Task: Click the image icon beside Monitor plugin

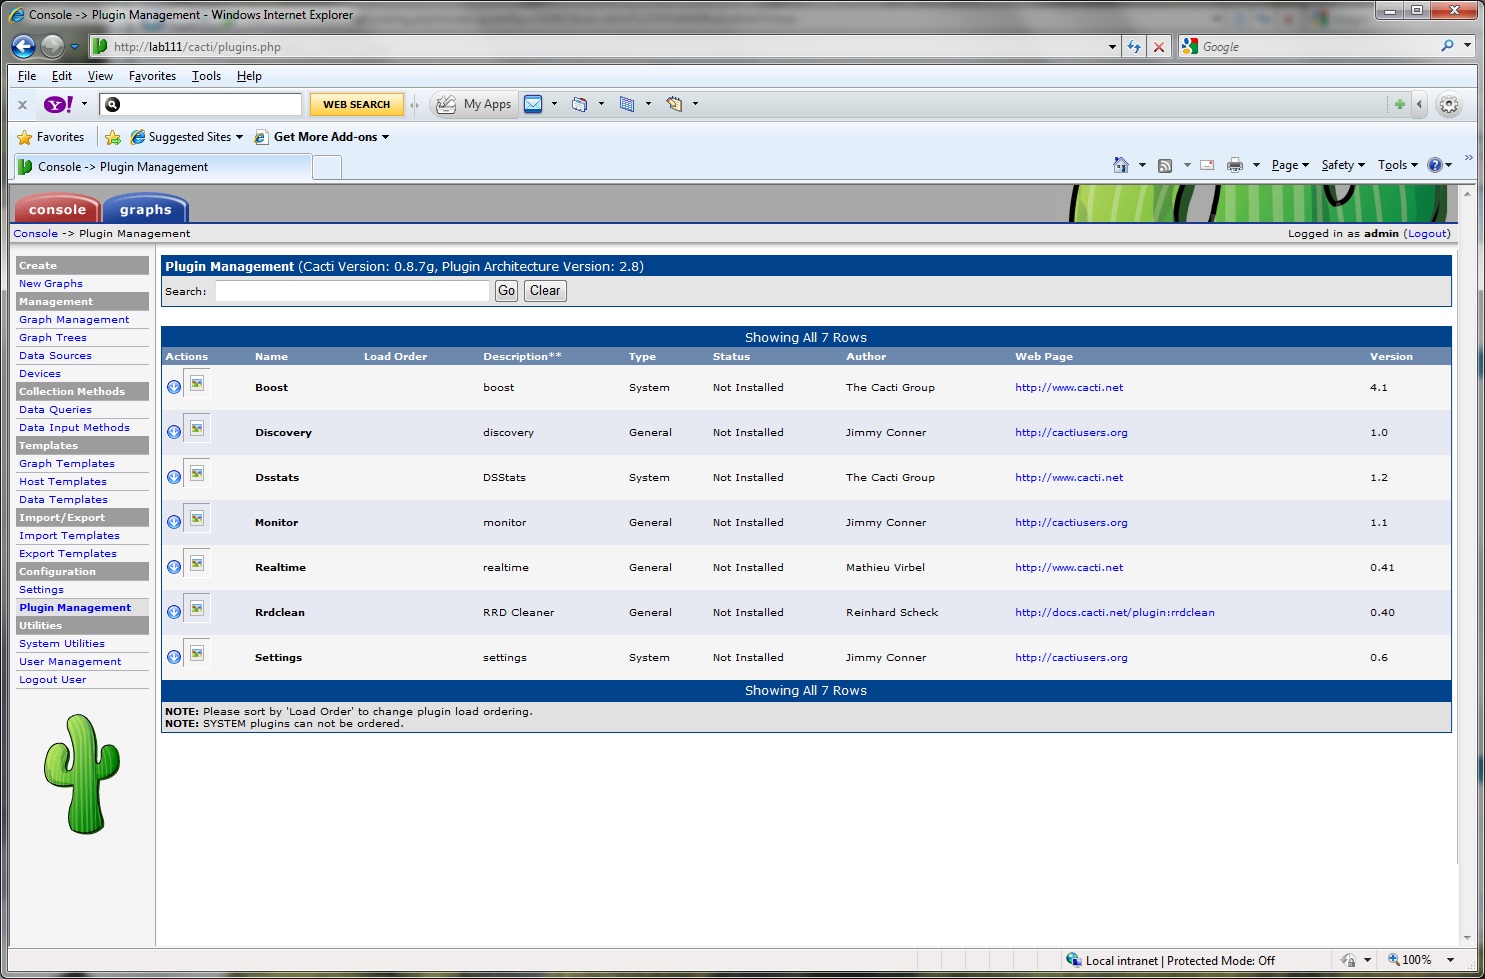Action: pyautogui.click(x=197, y=518)
